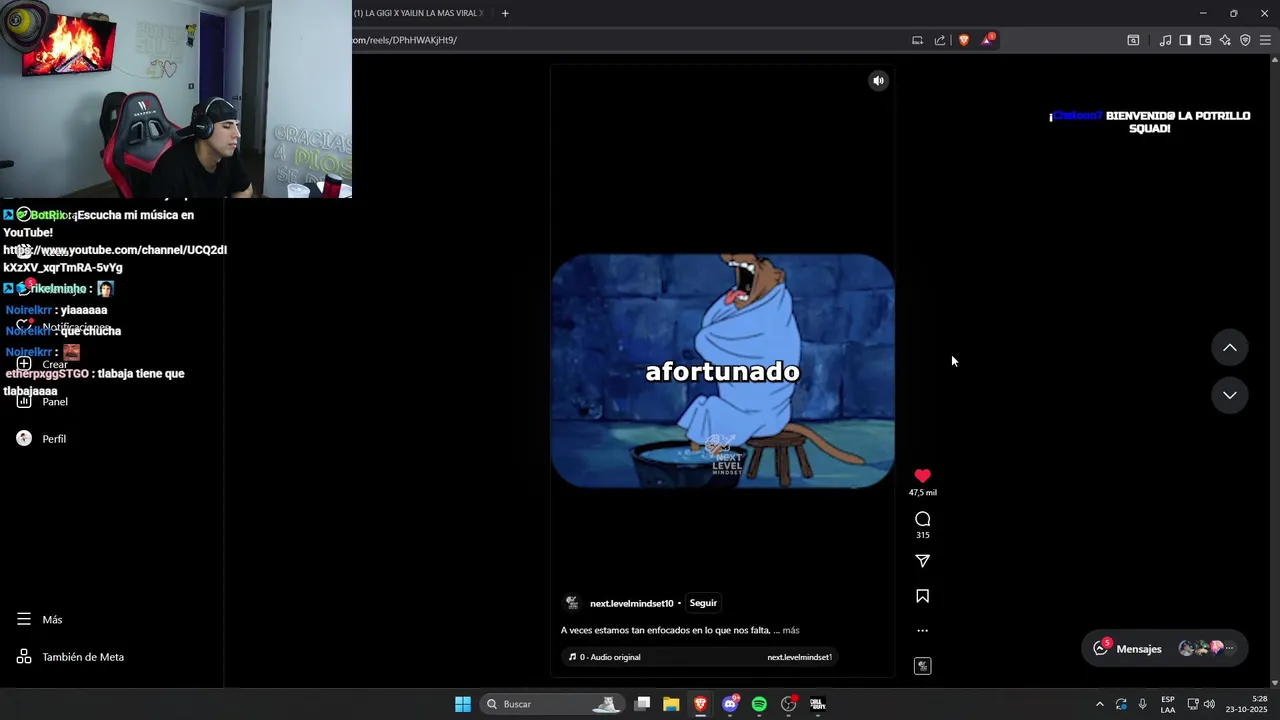This screenshot has width=1280, height=720.
Task: Open Discord from the taskbar
Action: 730,704
